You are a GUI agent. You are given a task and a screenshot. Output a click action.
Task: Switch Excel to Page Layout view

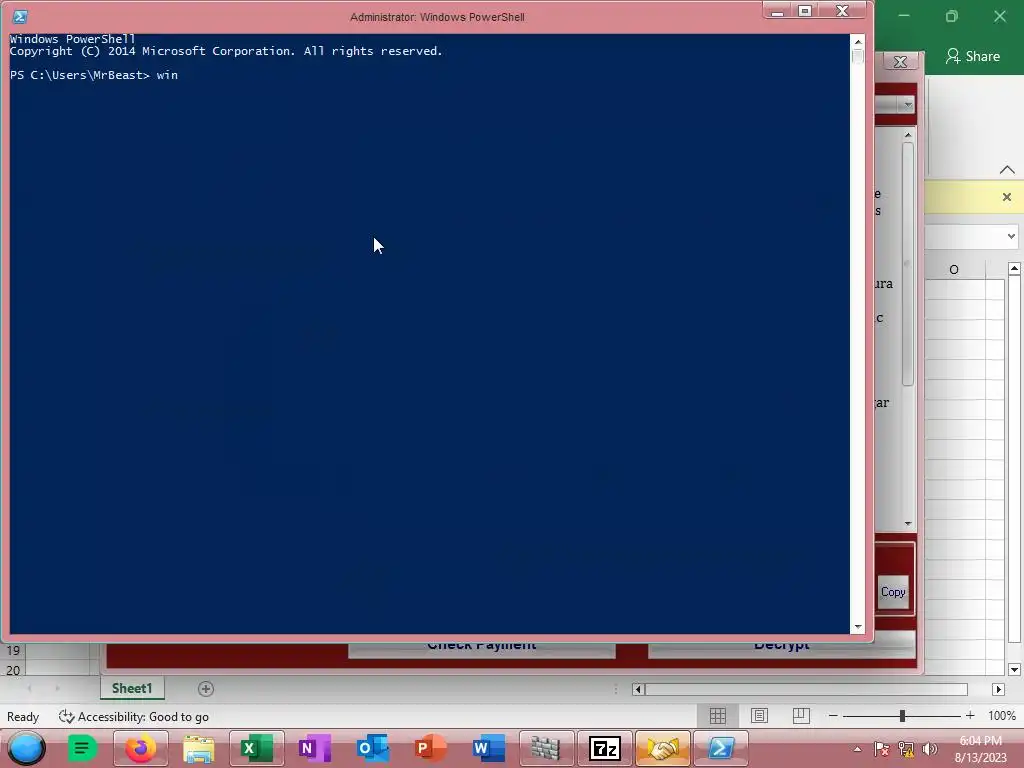759,716
